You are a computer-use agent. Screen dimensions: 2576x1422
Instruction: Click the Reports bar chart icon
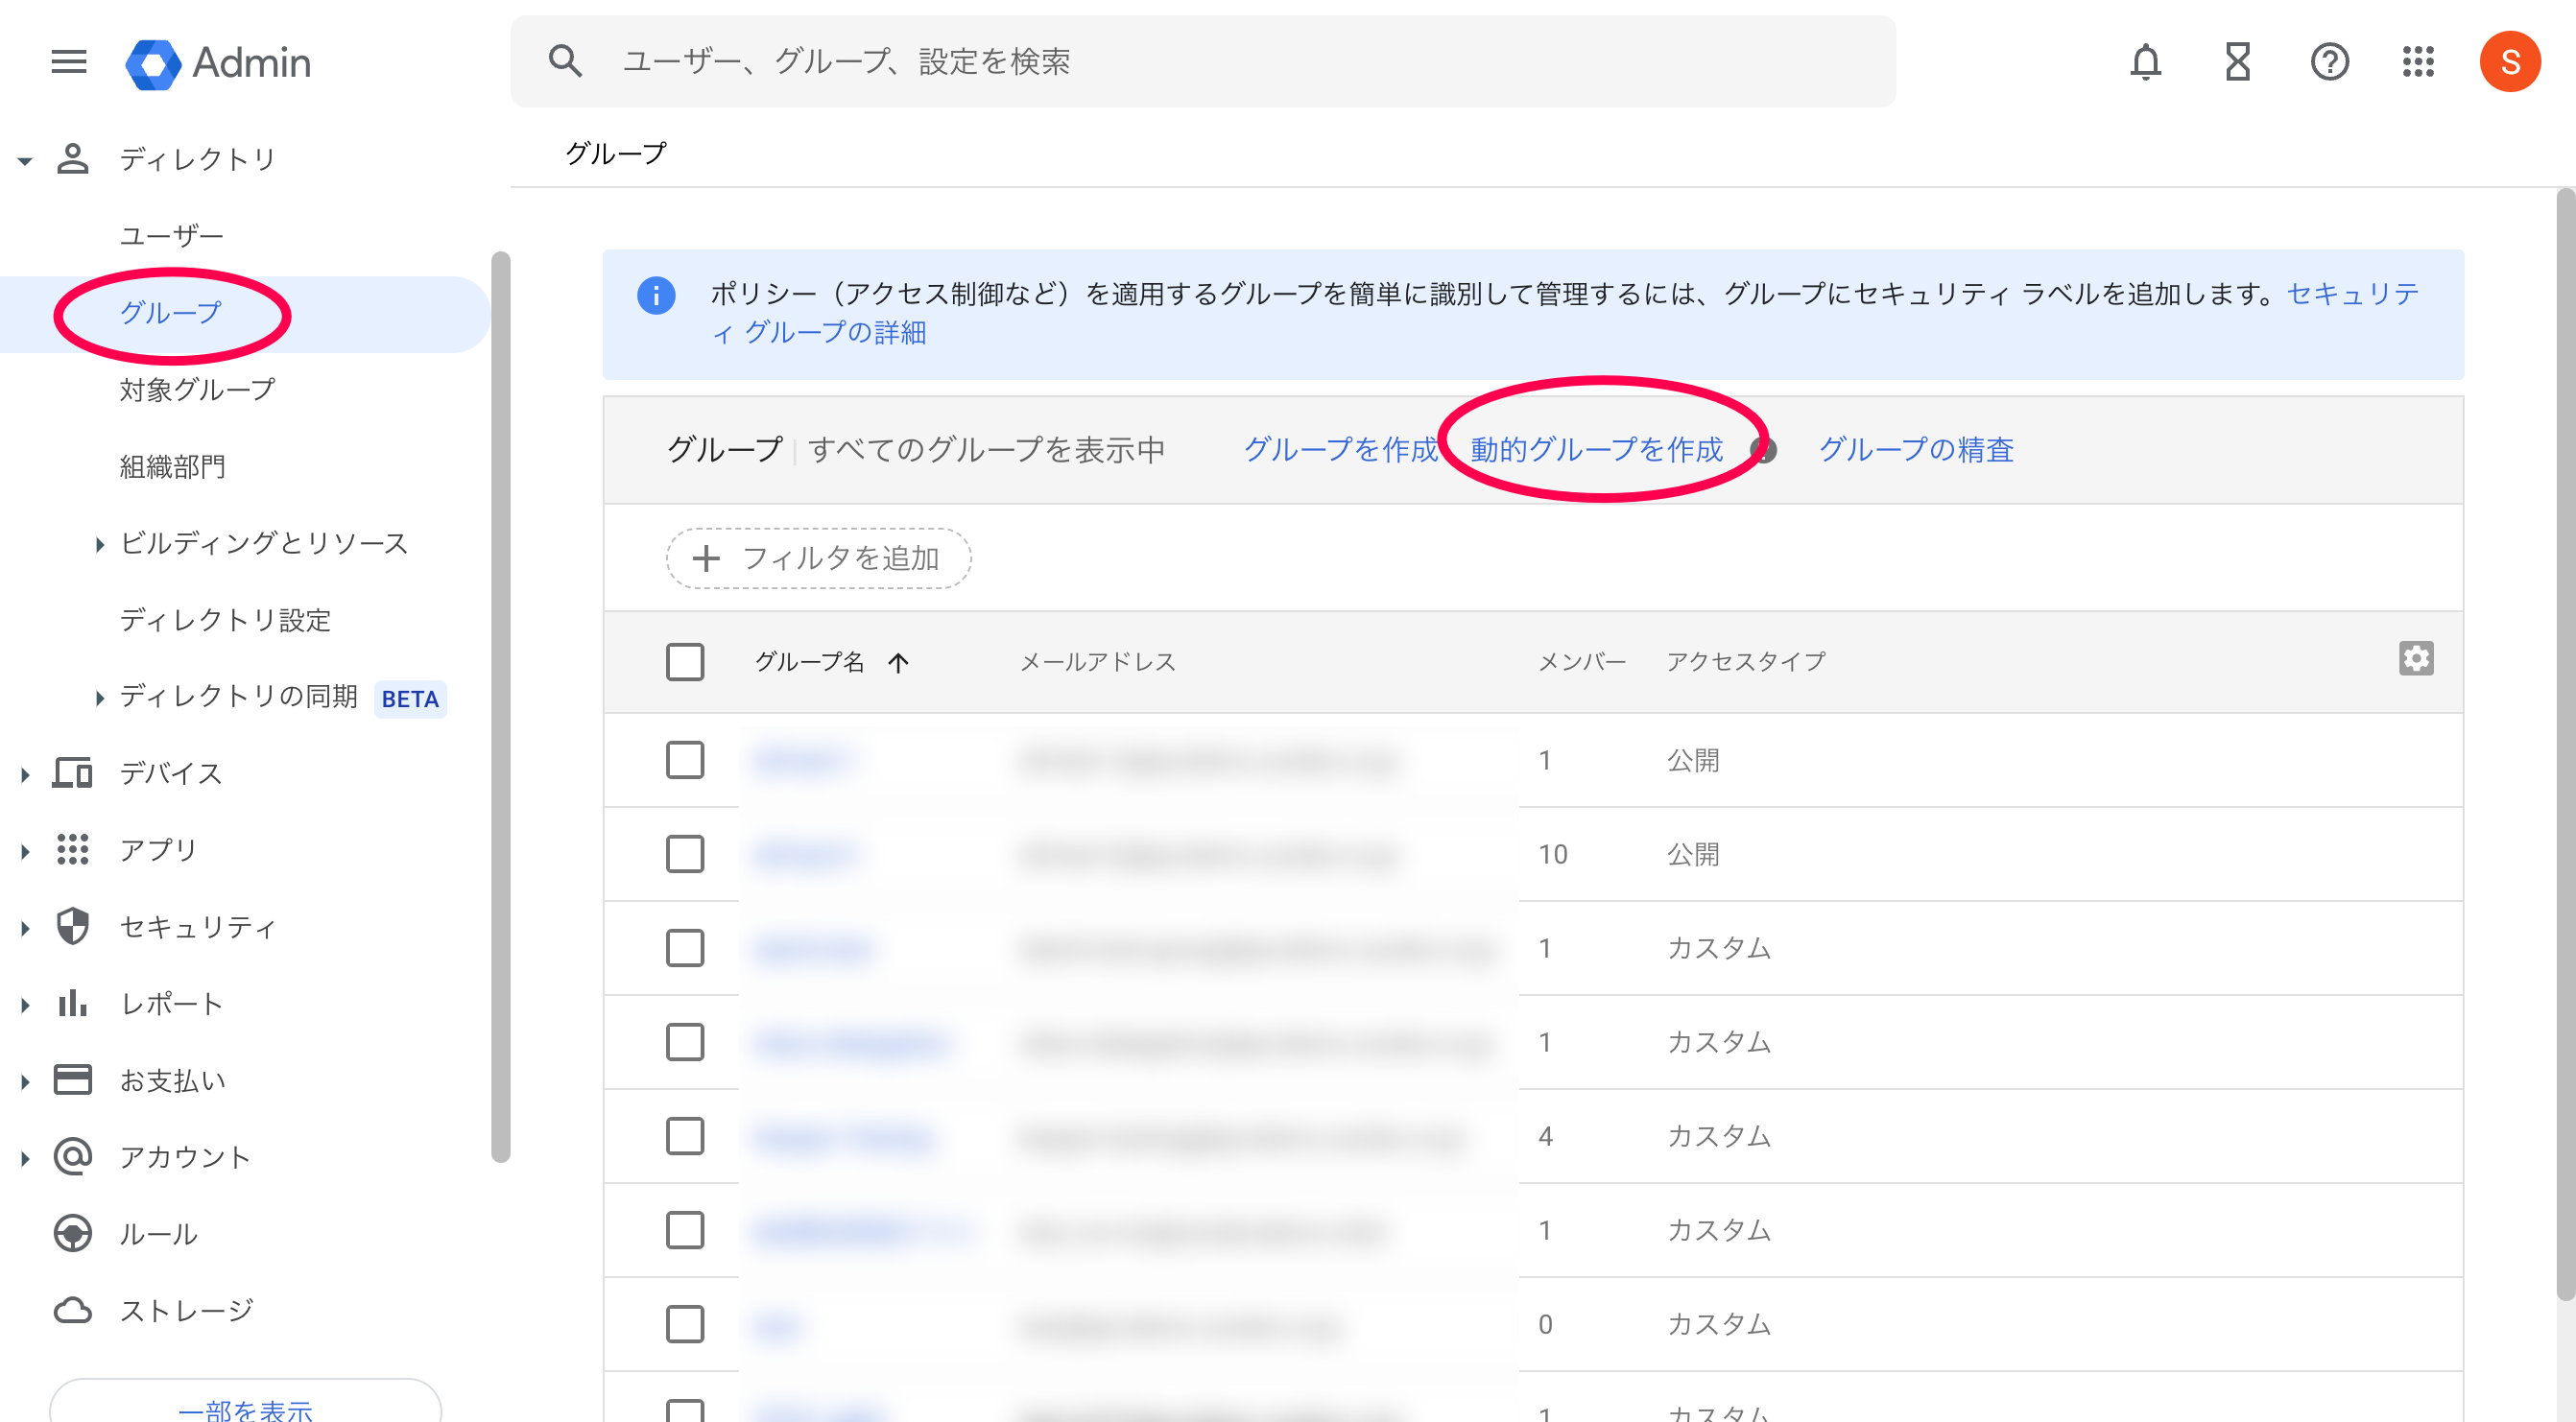coord(72,1003)
